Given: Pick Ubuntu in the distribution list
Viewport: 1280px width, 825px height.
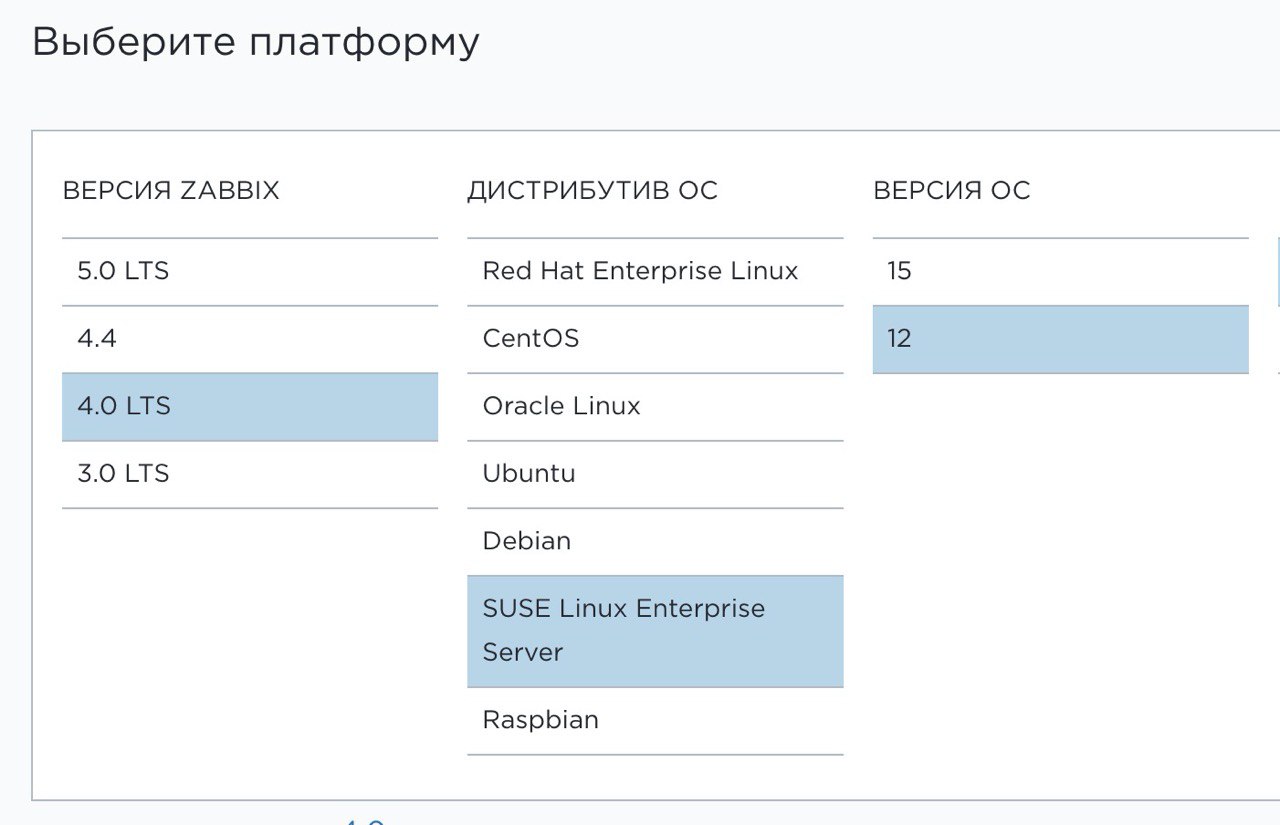Looking at the screenshot, I should pos(655,474).
